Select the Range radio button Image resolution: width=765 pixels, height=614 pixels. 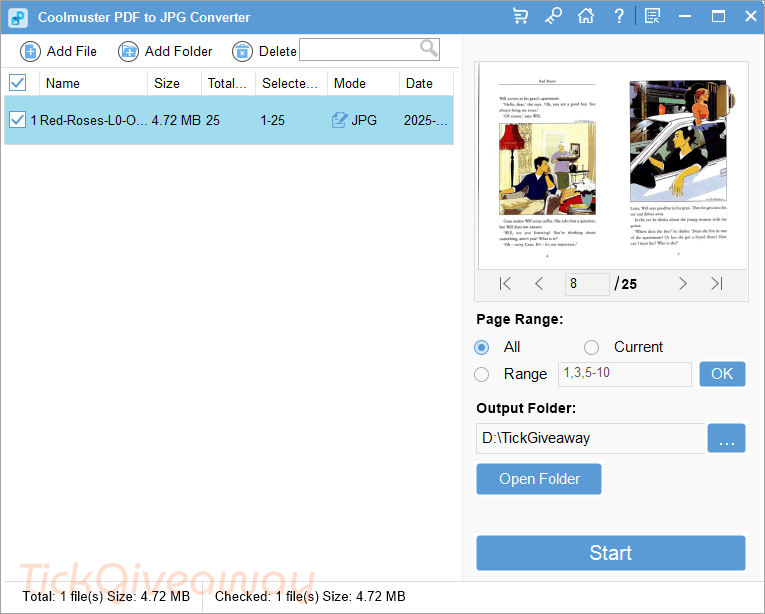point(482,374)
